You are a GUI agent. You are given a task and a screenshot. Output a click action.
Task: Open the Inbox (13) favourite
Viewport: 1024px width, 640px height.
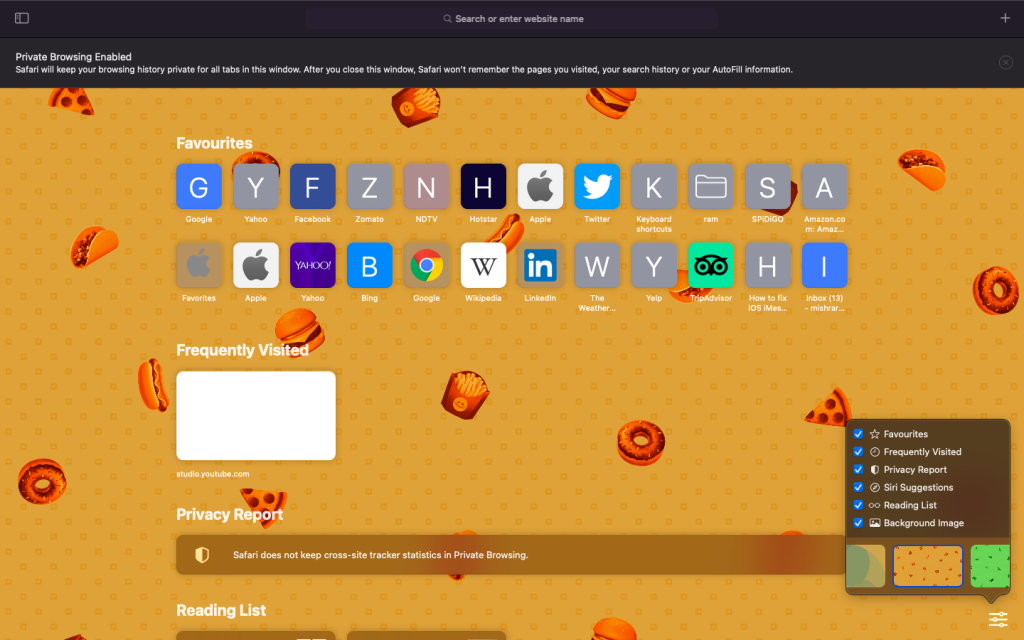click(x=824, y=265)
